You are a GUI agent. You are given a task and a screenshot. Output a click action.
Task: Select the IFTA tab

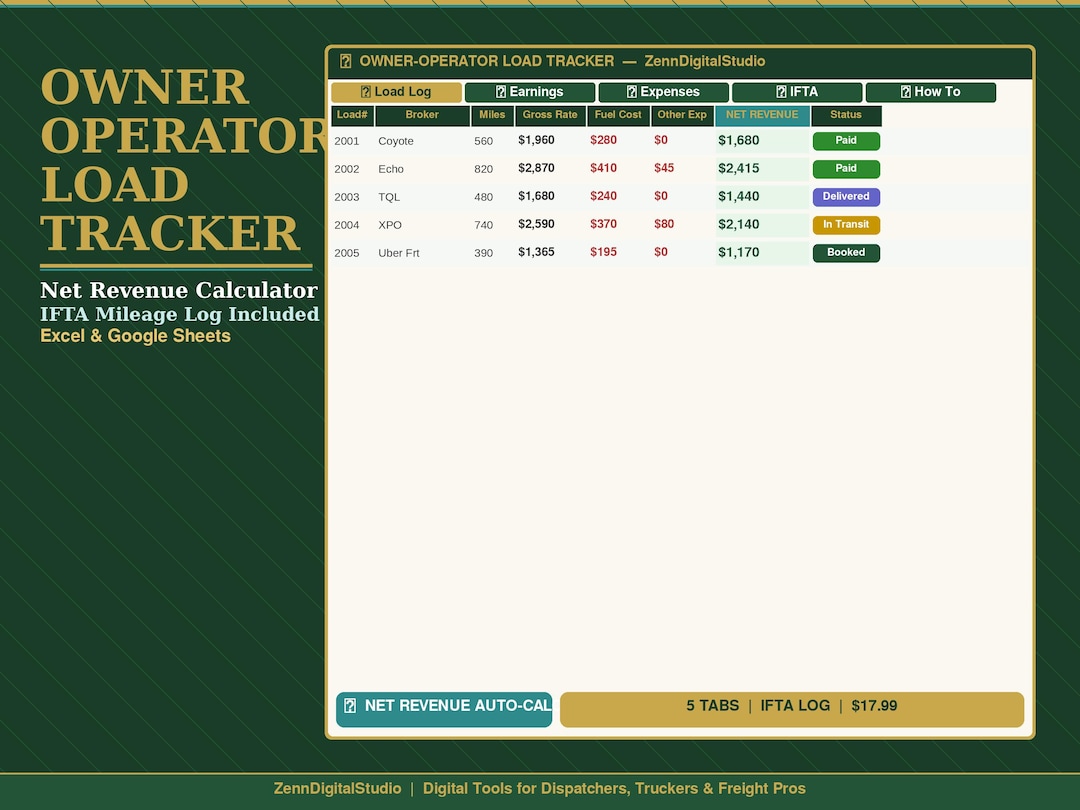(x=797, y=92)
